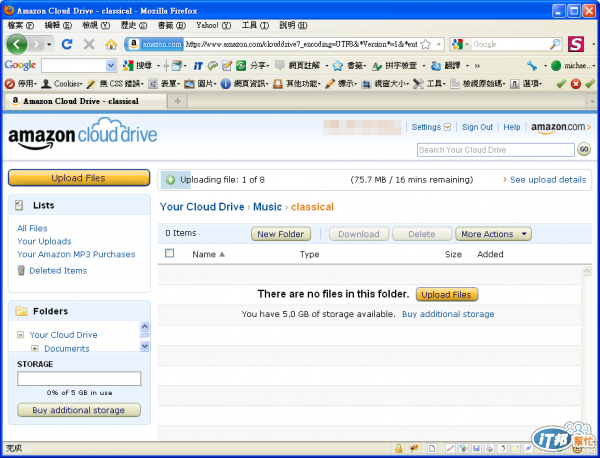The image size is (600, 458).
Task: Click the red error X developer icon
Action: 576,83
